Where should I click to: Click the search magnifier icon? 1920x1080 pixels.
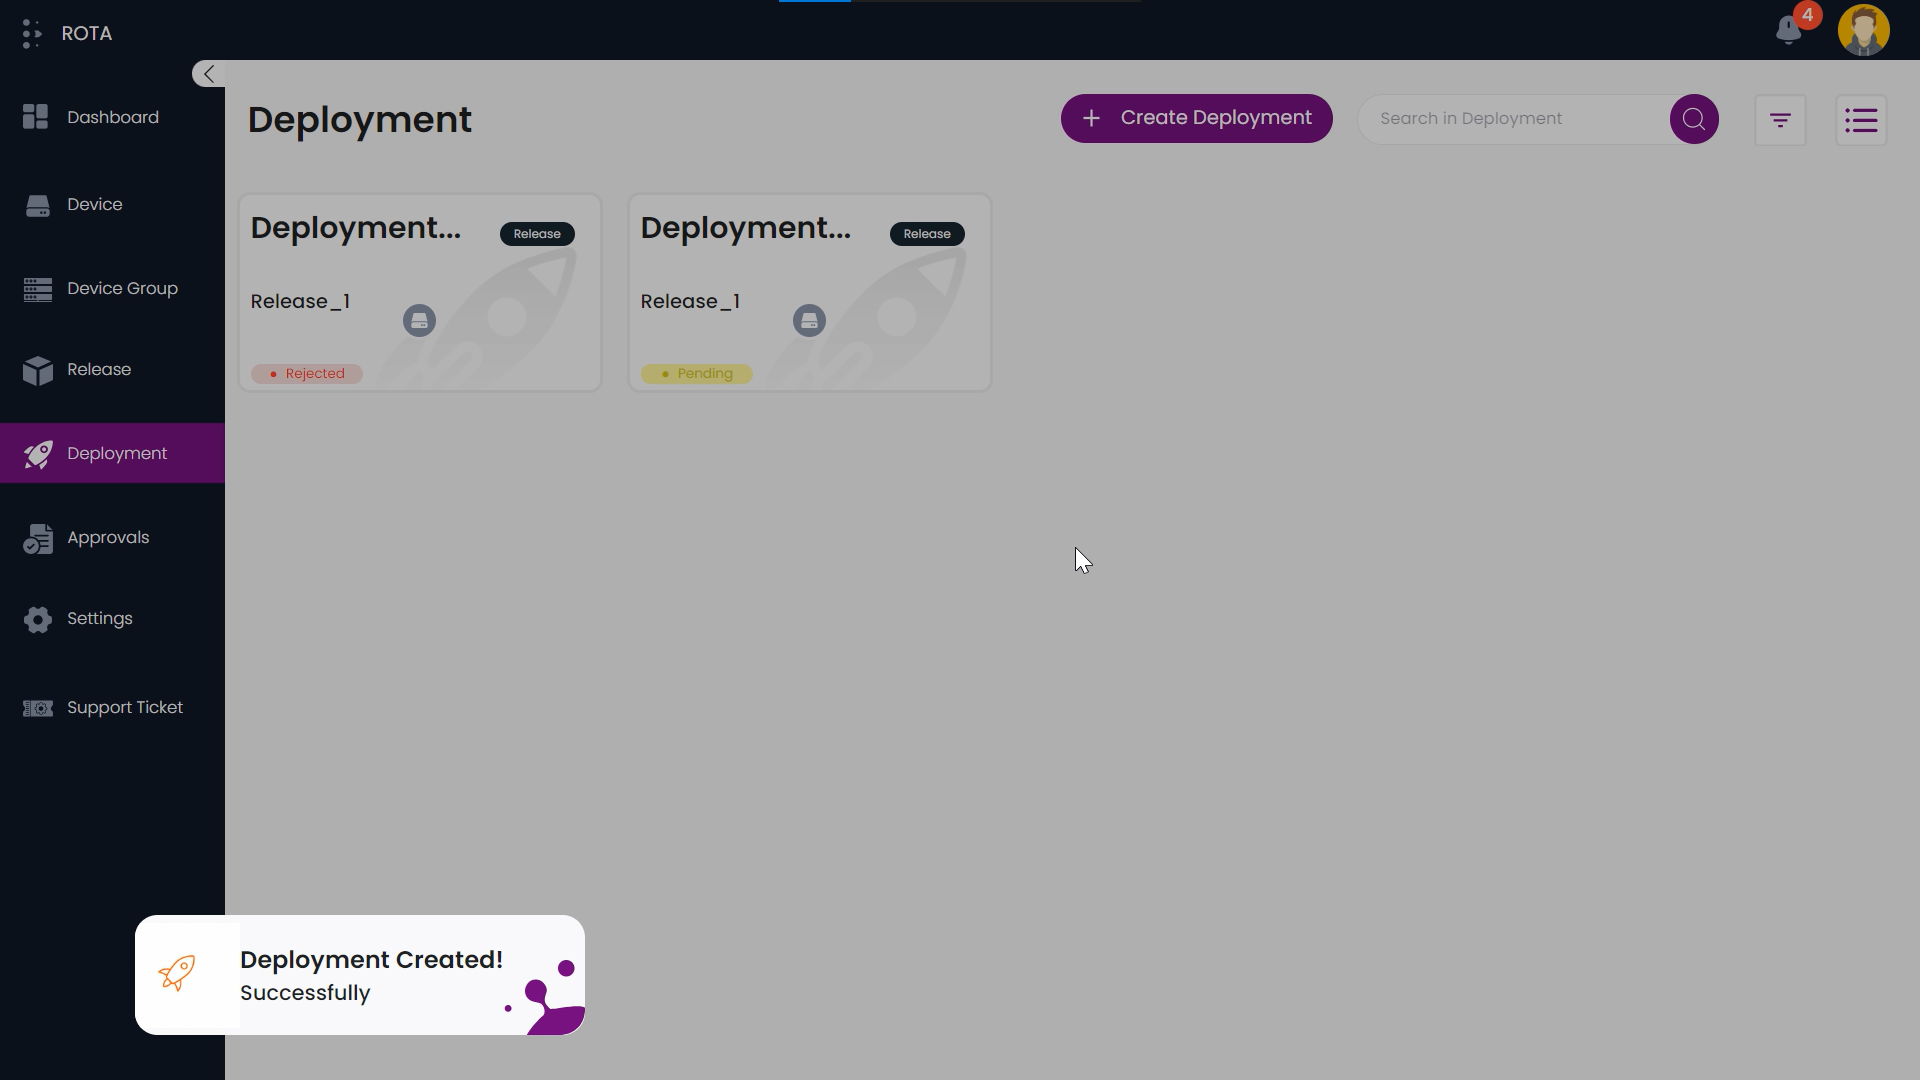[x=1693, y=118]
